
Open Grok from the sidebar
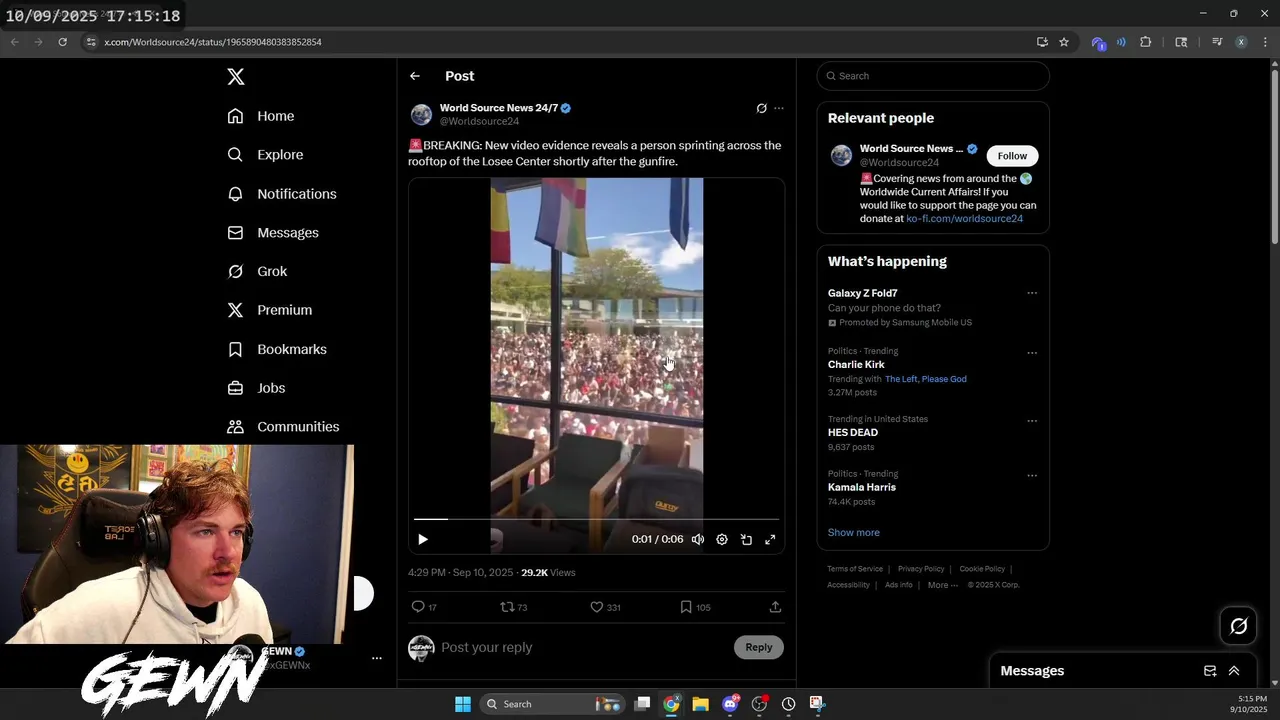tap(257, 272)
